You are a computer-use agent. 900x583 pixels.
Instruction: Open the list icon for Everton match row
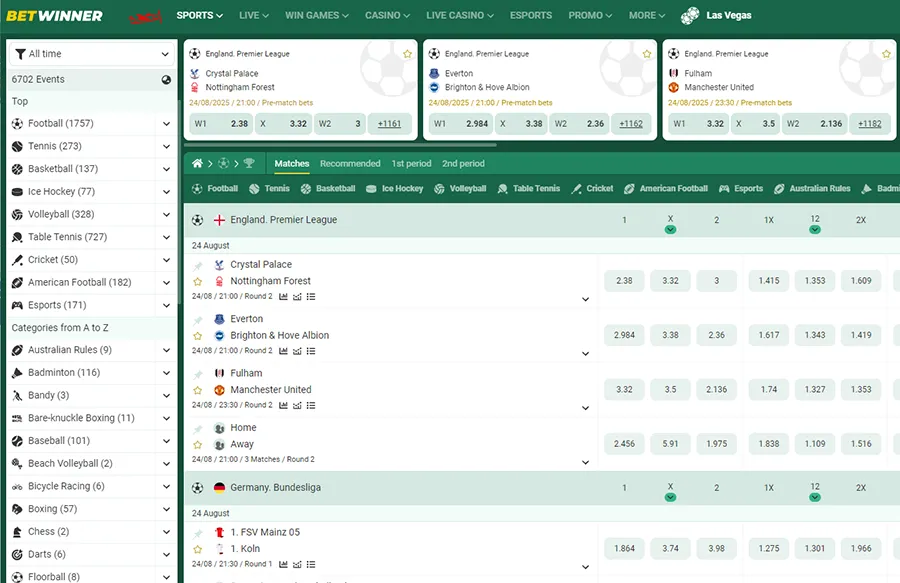(x=311, y=351)
